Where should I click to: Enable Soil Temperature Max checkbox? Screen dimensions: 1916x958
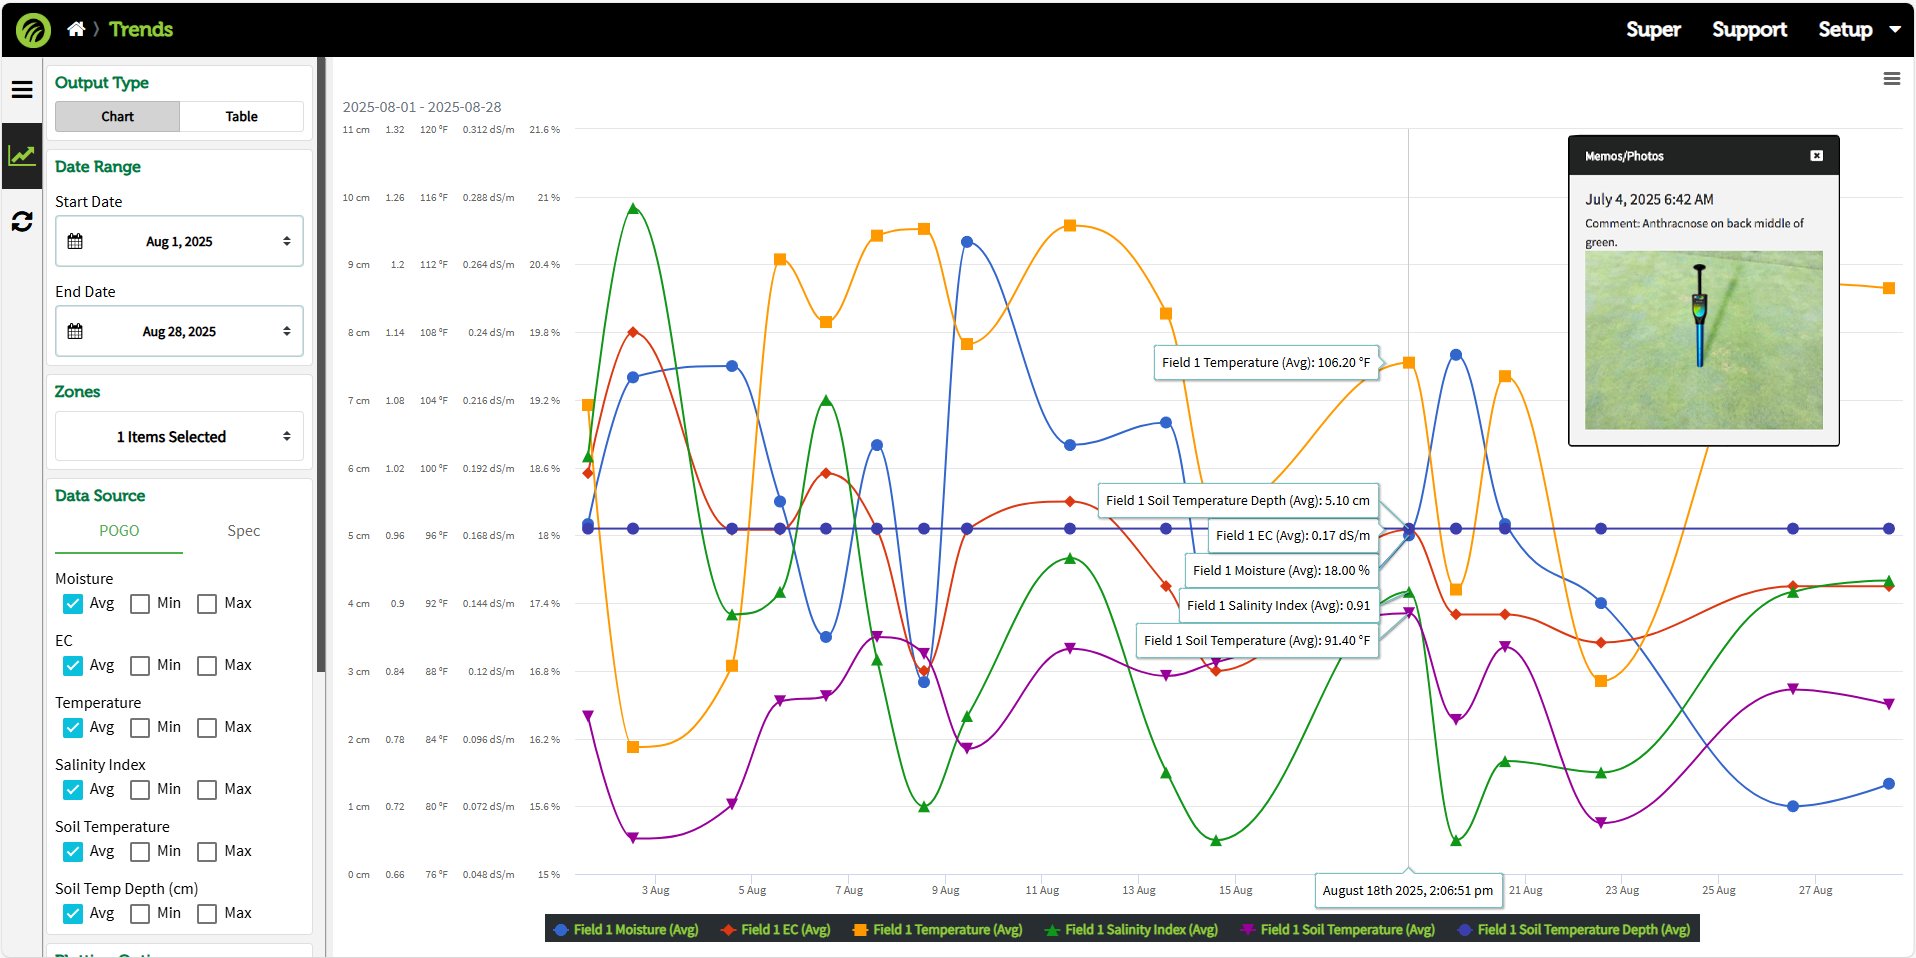(207, 852)
